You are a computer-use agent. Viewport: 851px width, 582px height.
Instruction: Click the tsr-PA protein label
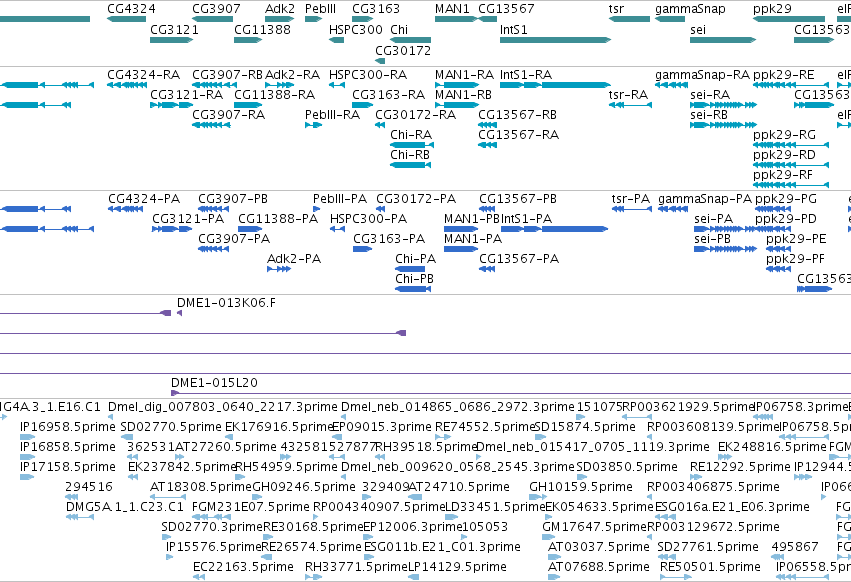pyautogui.click(x=631, y=199)
